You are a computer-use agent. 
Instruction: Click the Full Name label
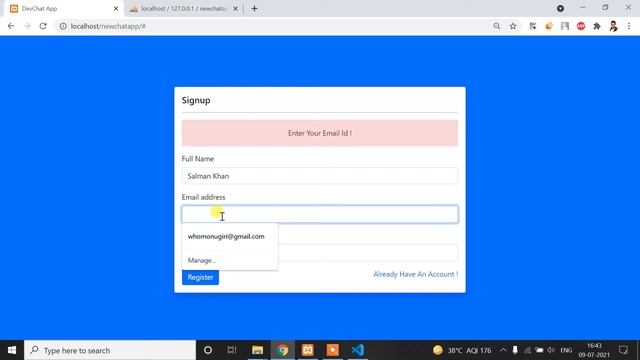click(x=198, y=159)
